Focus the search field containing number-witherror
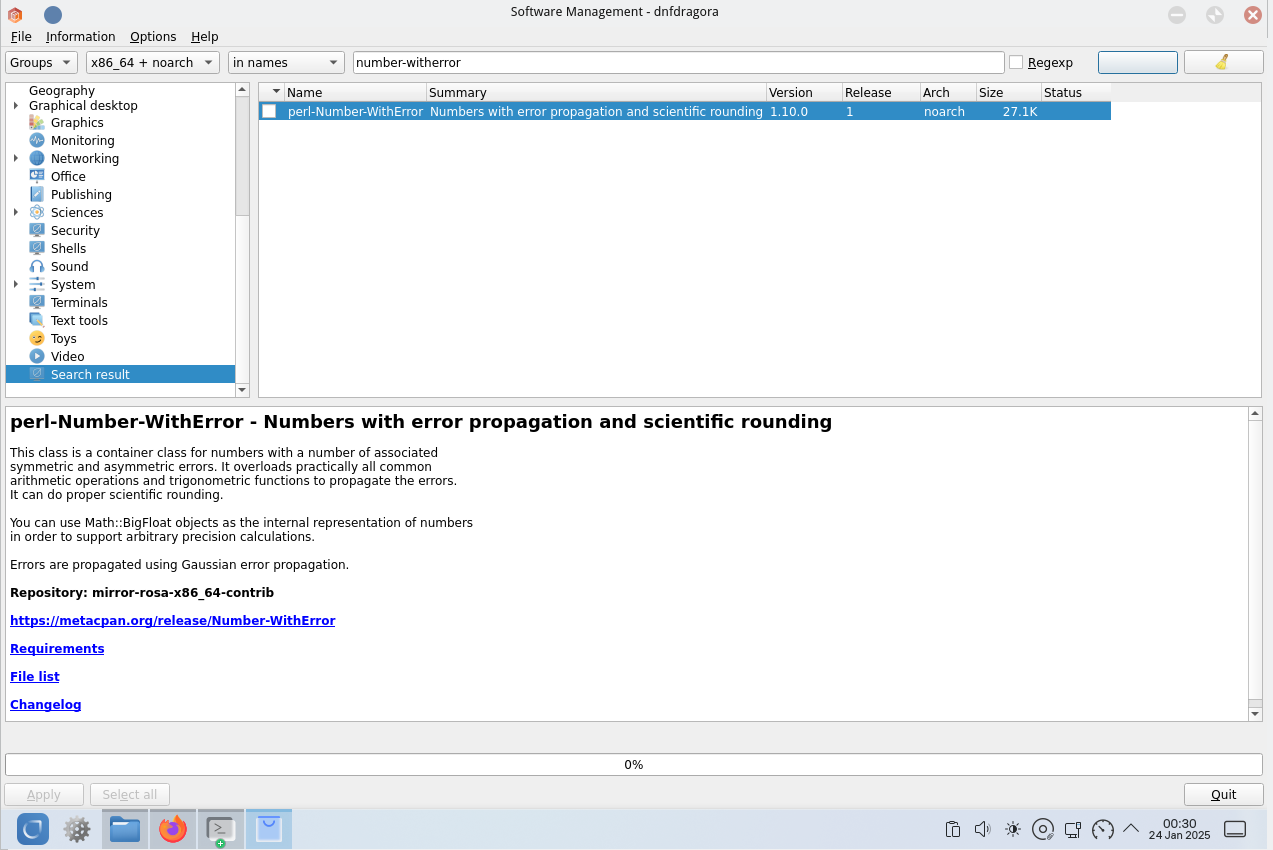This screenshot has height=850, width=1273. coord(677,62)
